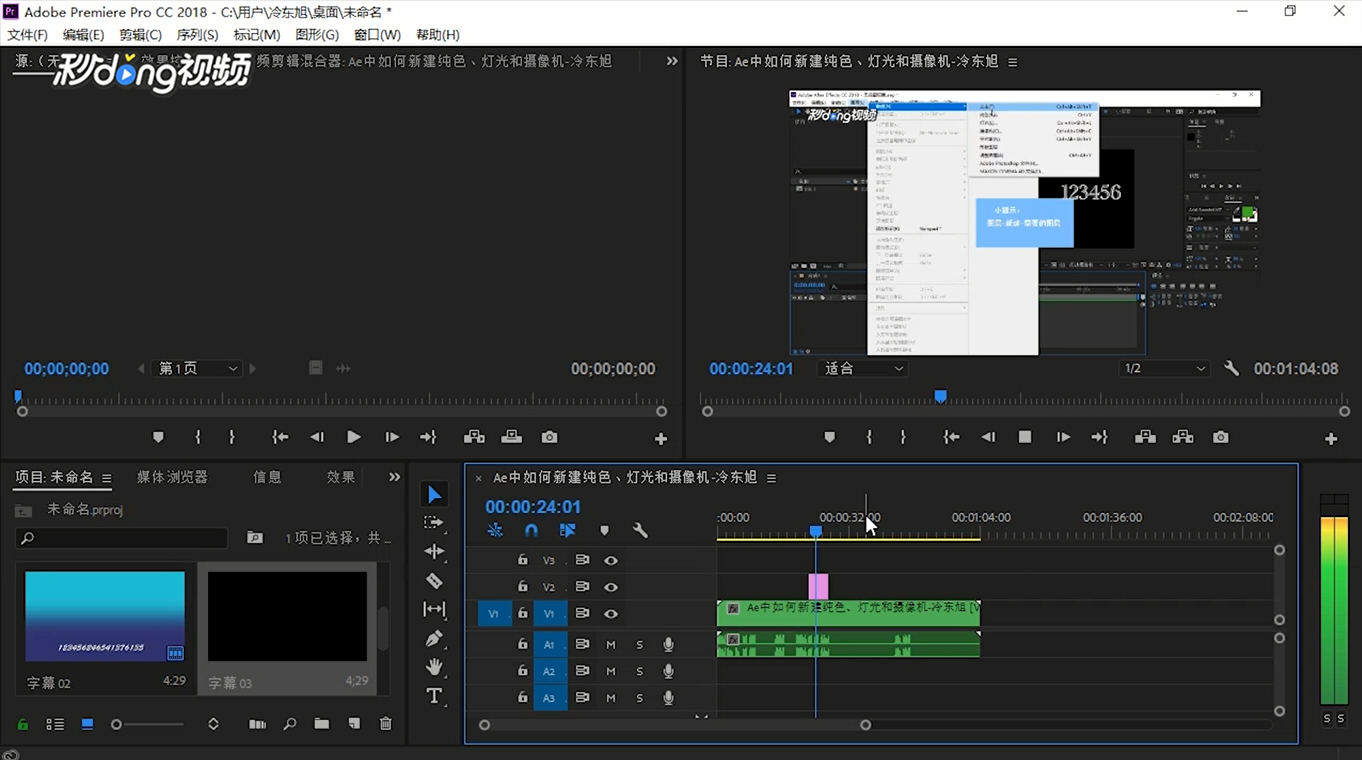The image size is (1362, 760).
Task: Open the zoom level dropdown showing 适合
Action: click(862, 368)
